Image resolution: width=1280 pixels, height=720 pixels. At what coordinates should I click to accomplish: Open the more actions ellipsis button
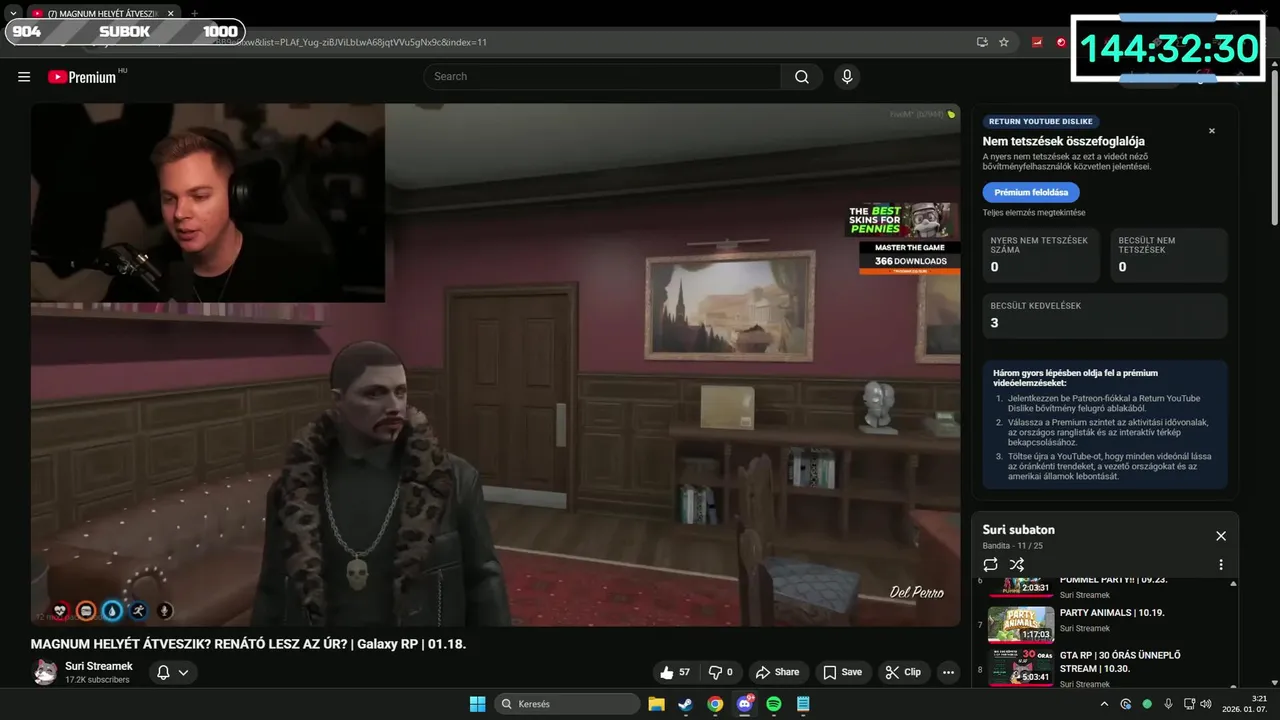coord(948,672)
